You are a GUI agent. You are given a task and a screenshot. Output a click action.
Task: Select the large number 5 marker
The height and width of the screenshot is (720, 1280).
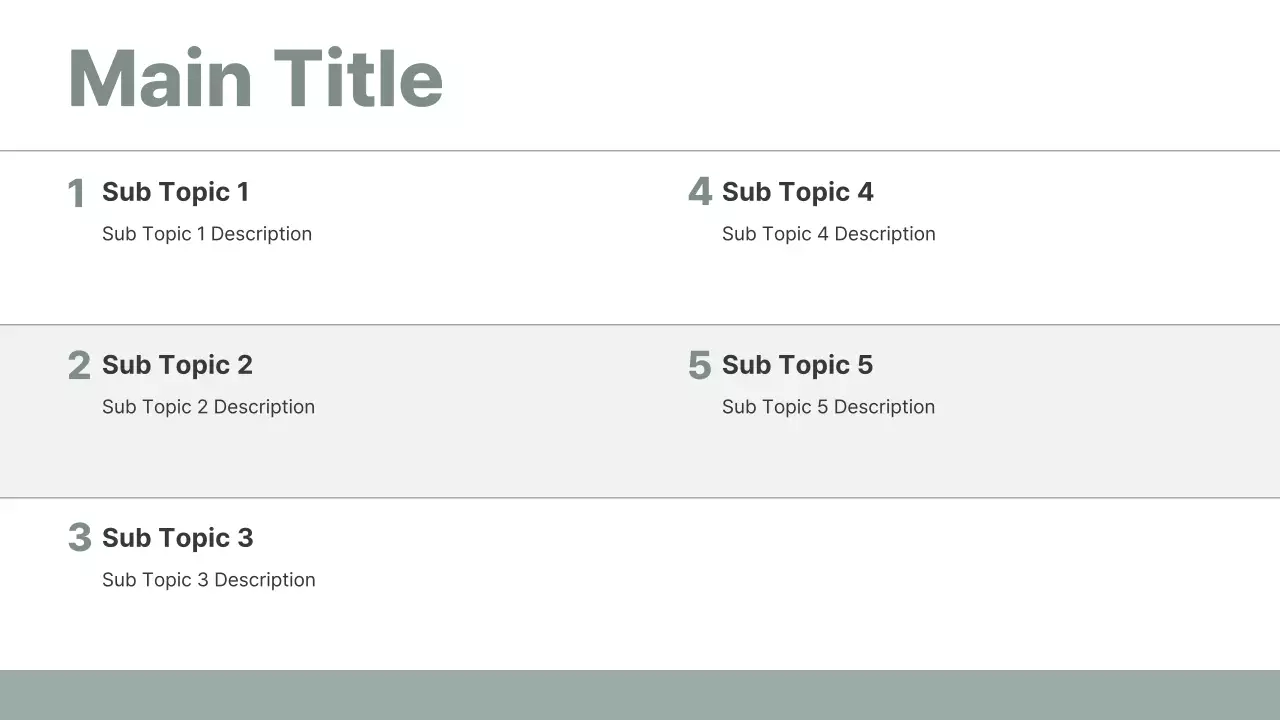tap(699, 365)
